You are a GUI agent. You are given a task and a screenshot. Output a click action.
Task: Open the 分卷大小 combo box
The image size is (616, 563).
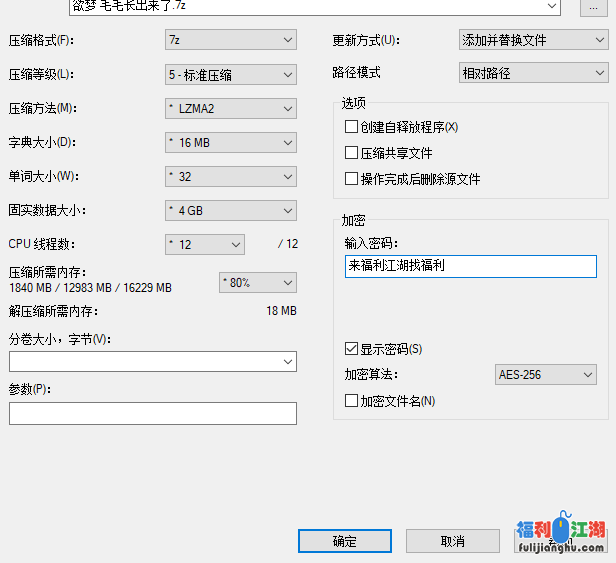(x=153, y=361)
